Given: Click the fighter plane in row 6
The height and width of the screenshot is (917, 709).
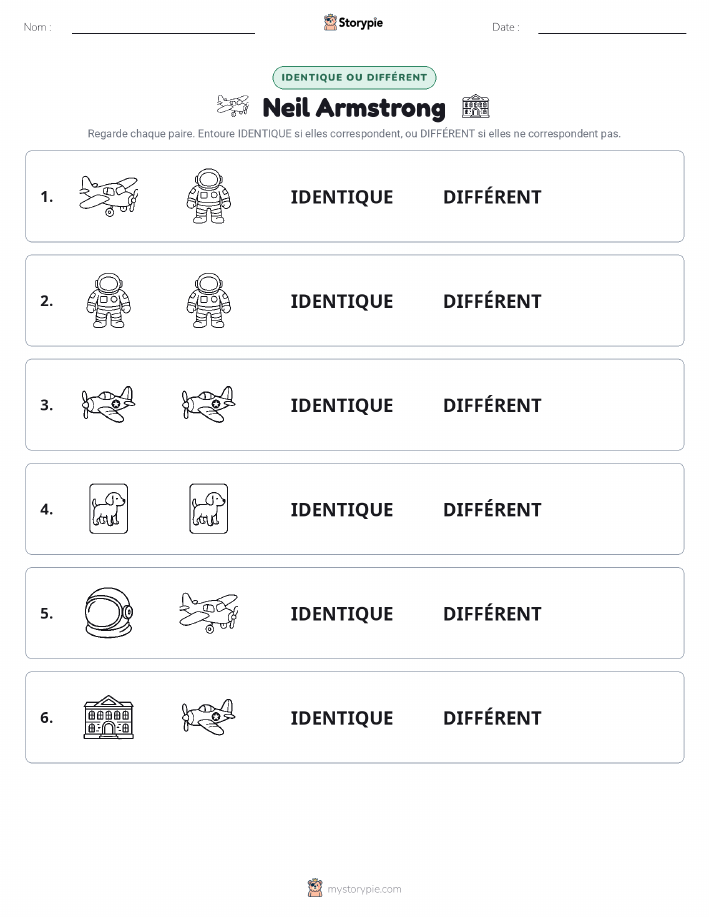Looking at the screenshot, I should click(x=209, y=717).
